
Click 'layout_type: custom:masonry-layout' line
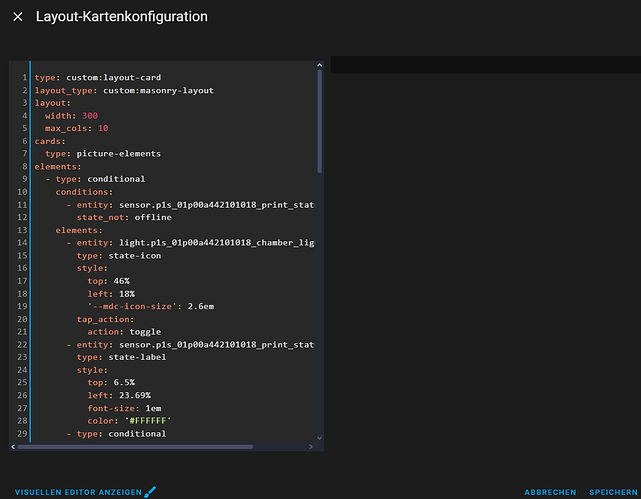click(x=124, y=90)
